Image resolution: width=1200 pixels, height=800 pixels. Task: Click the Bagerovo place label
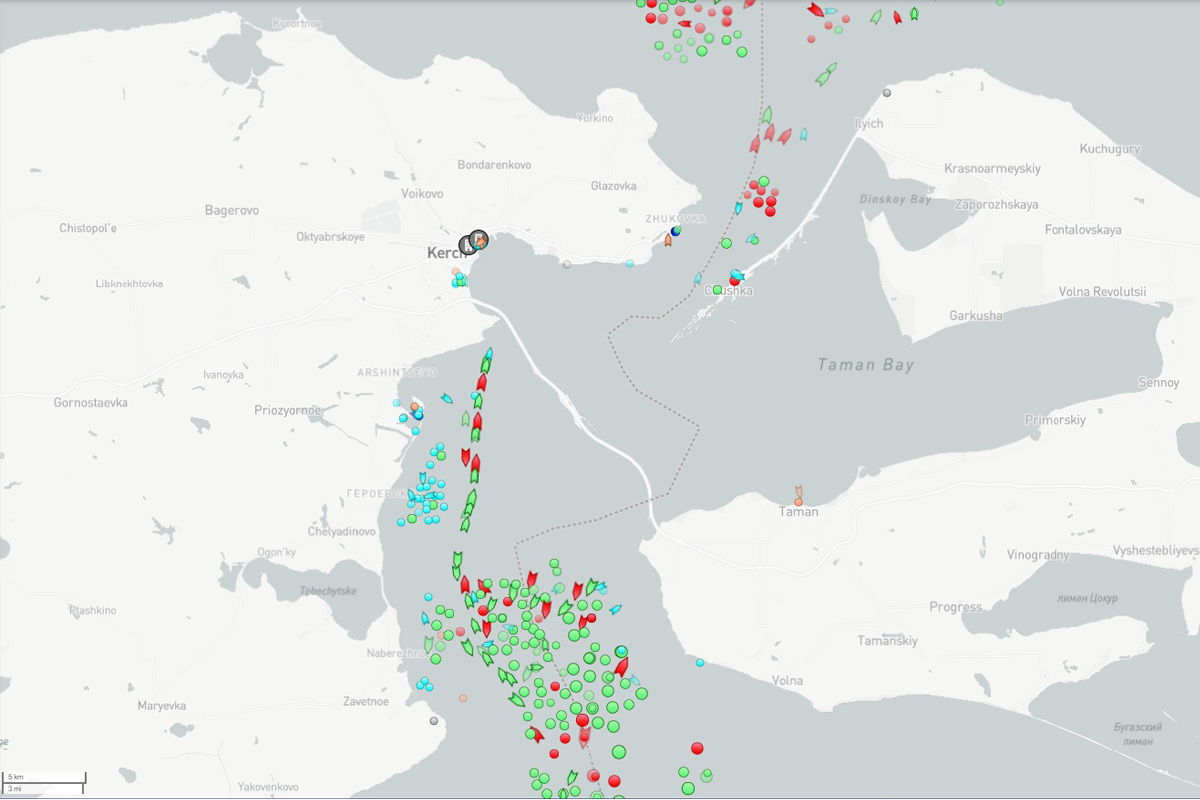pyautogui.click(x=231, y=210)
